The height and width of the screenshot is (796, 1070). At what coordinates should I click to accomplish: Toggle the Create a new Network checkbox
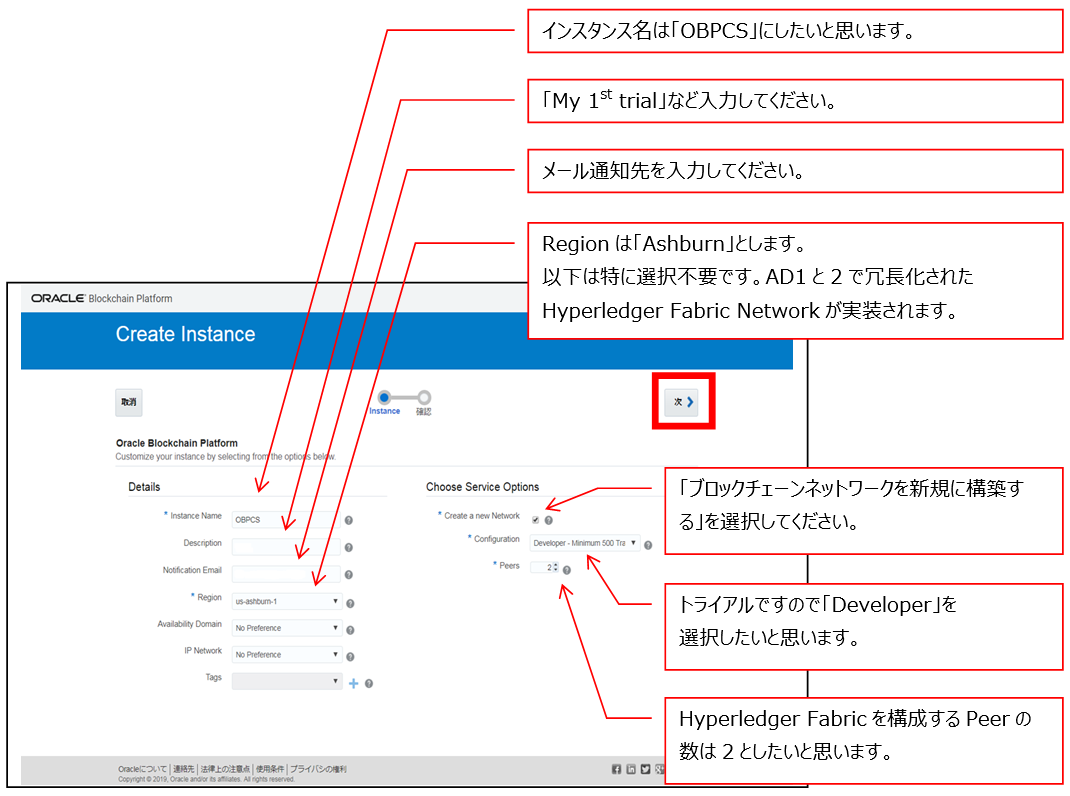pyautogui.click(x=535, y=520)
